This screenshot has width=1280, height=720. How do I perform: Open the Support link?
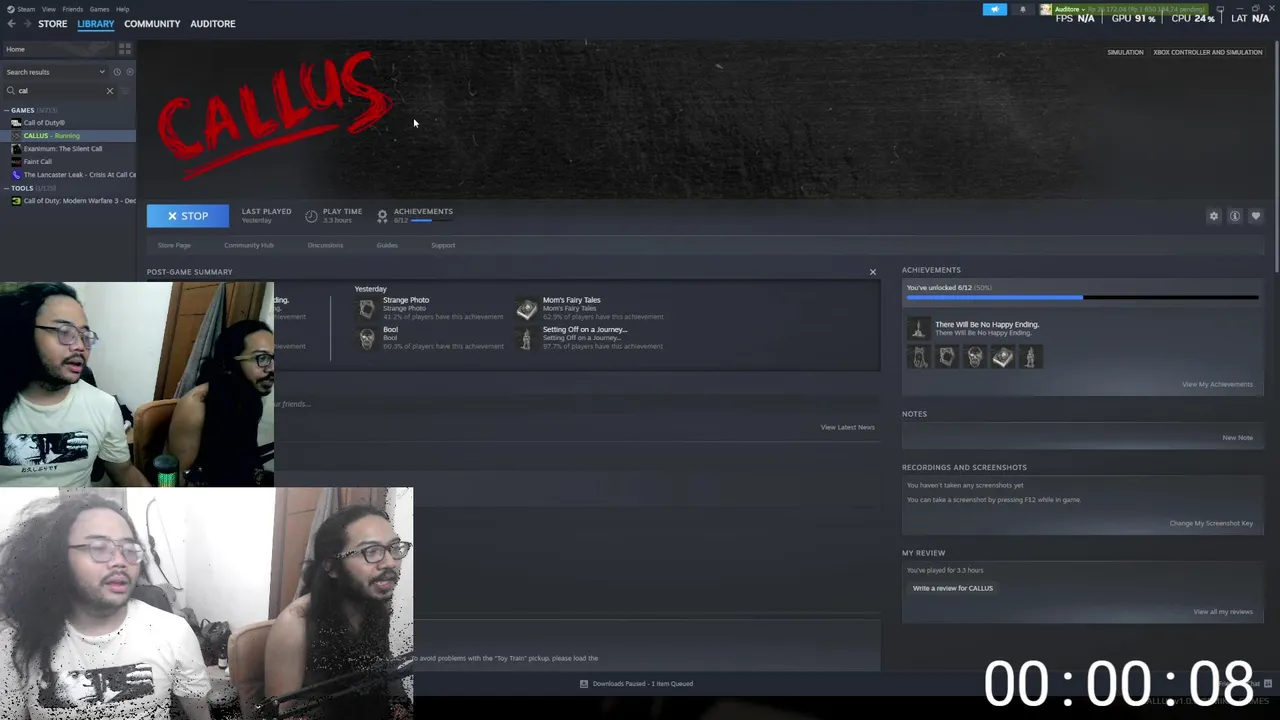(443, 245)
